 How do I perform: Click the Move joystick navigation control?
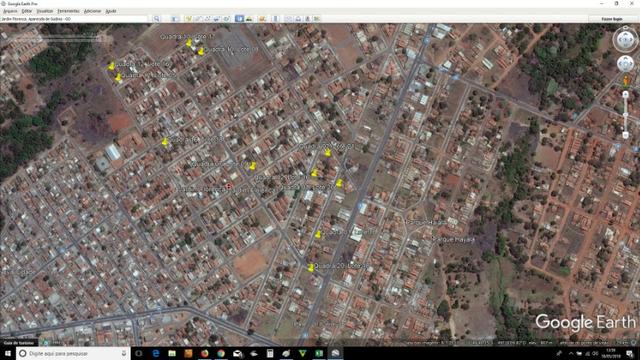[x=625, y=64]
